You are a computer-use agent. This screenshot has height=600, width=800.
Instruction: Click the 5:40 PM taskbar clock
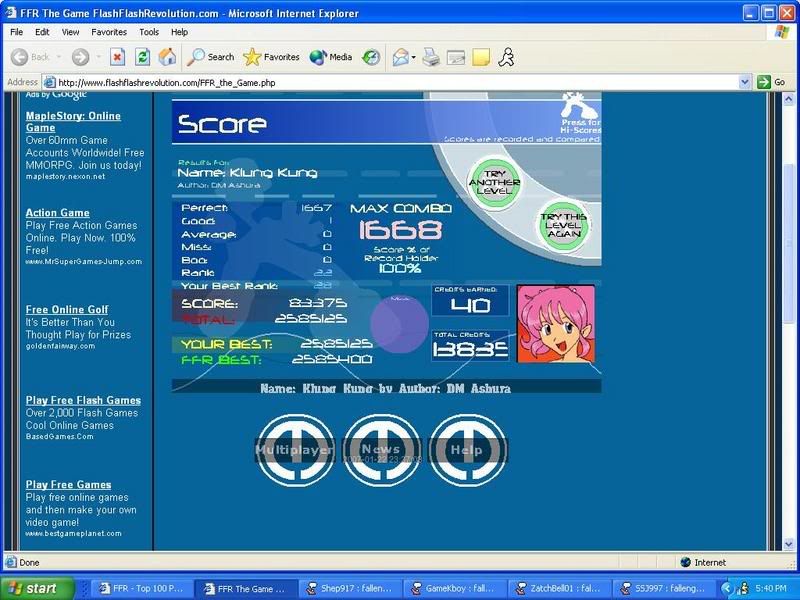[x=771, y=589]
